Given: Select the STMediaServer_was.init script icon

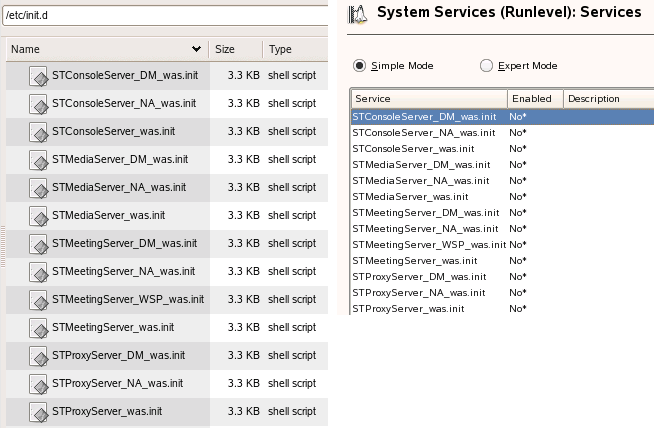Looking at the screenshot, I should pyautogui.click(x=39, y=216).
